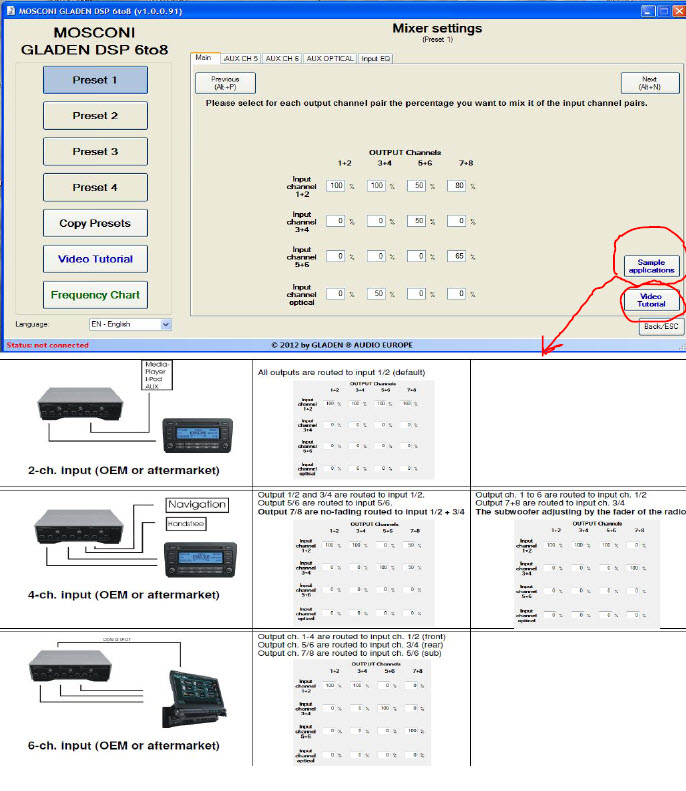Click the 6-ch. input diagram thumbnail
Image resolution: width=686 pixels, height=791 pixels.
tap(128, 683)
